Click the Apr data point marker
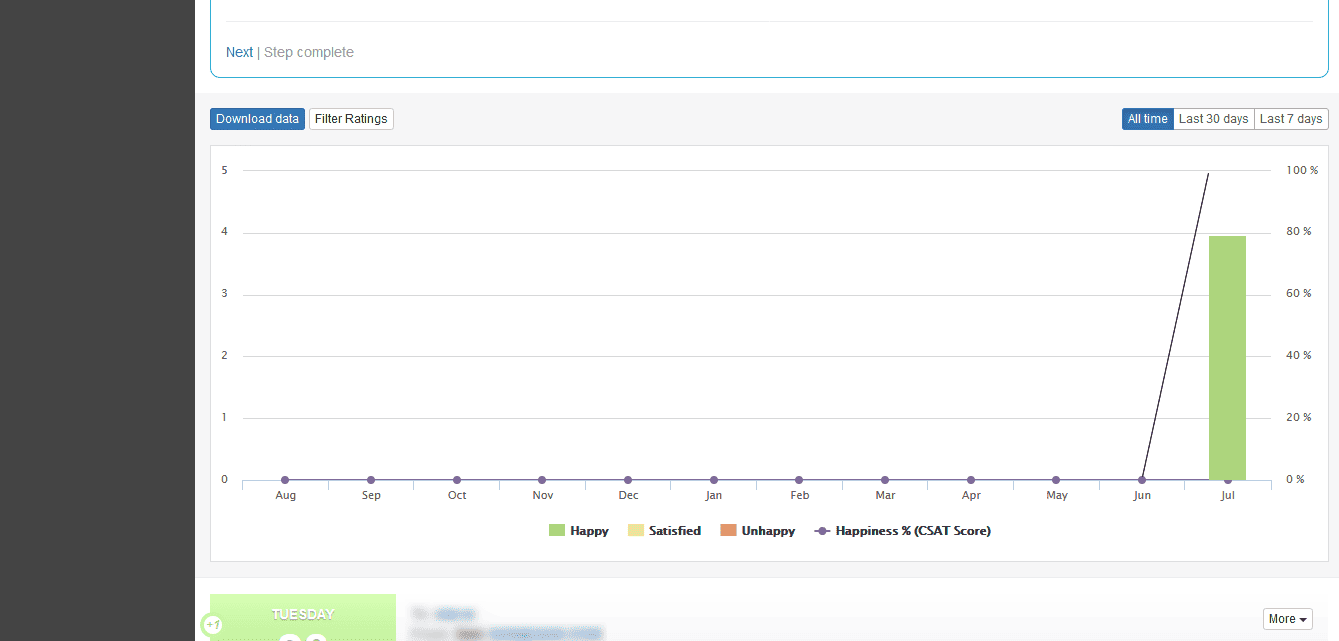The image size is (1339, 641). point(971,480)
